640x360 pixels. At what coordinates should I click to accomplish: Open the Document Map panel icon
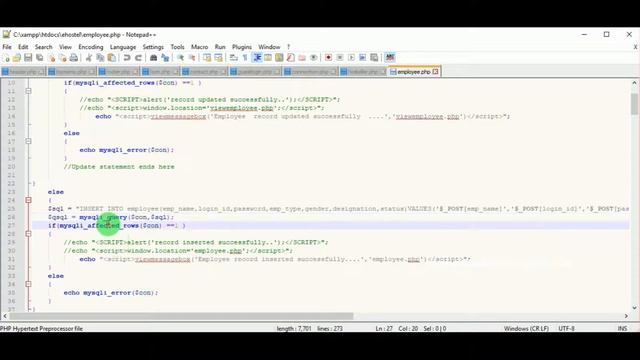pos(279,58)
